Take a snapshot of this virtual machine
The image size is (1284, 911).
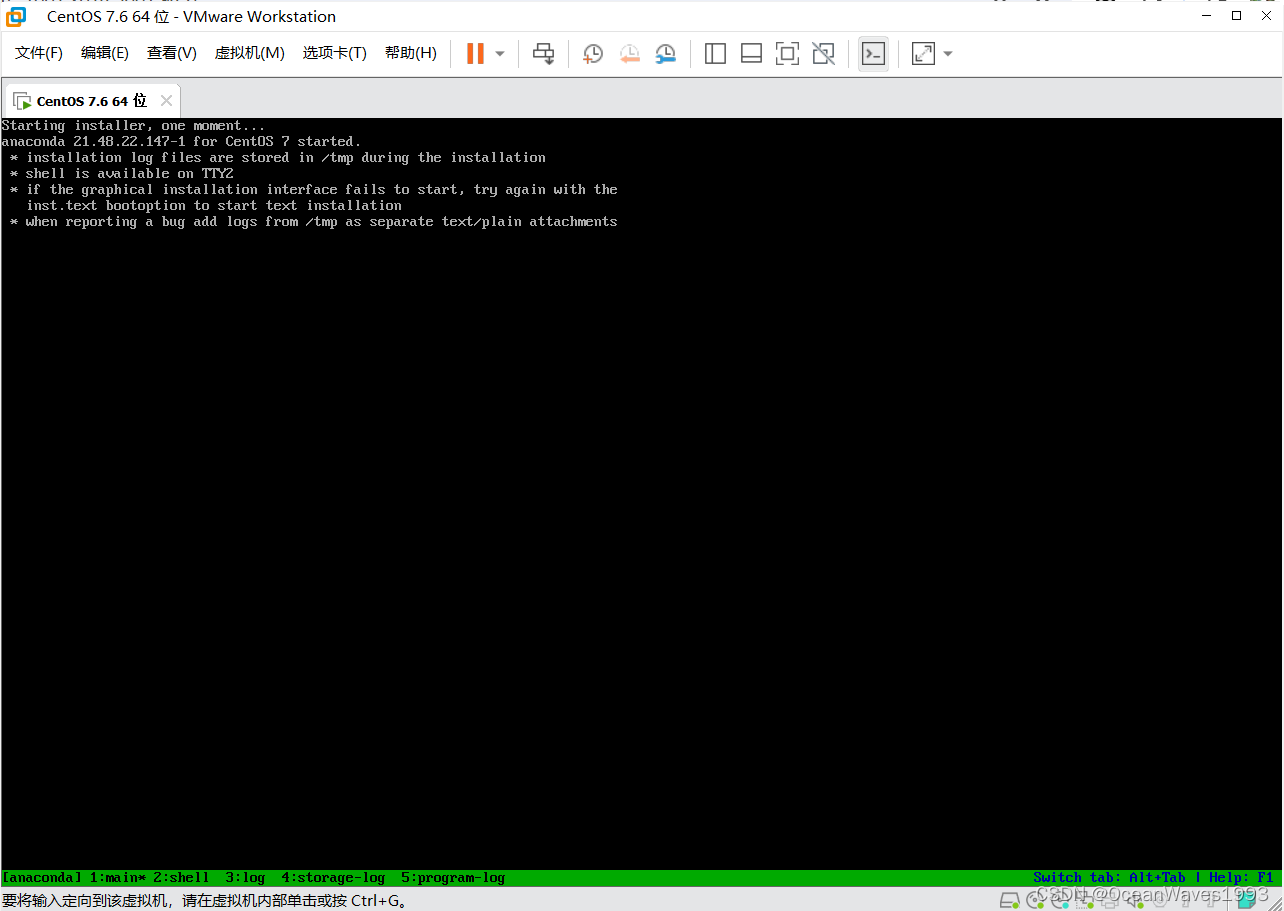[x=593, y=53]
